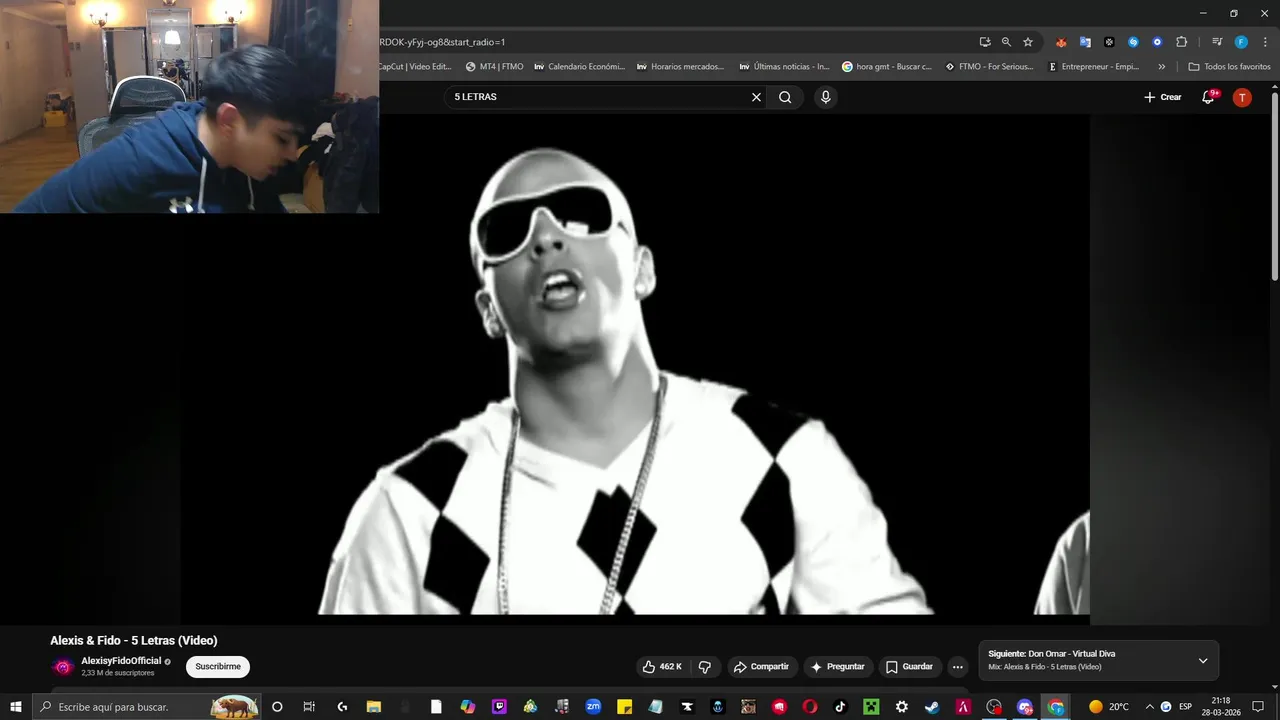Open the Chrome profile F avatar
Viewport: 1280px width, 720px height.
(1241, 42)
